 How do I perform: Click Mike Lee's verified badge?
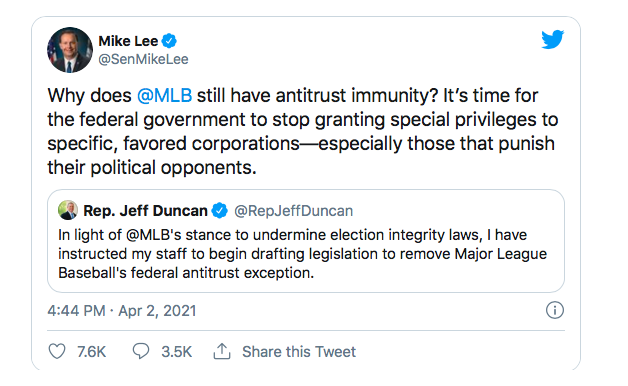point(169,40)
